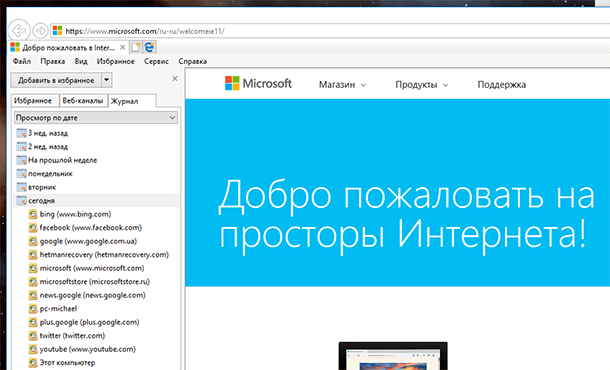Image resolution: width=610 pixels, height=370 pixels.
Task: Click the calendar icon next to 'вторник'
Action: point(21,187)
